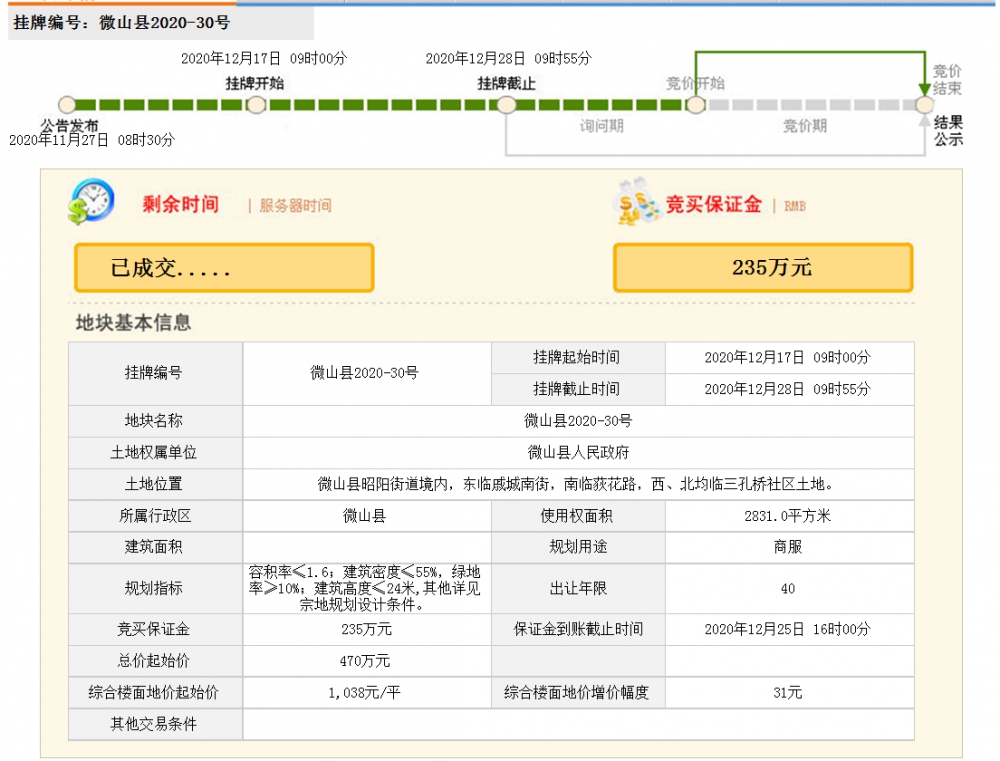Click the land location description cell
The image size is (1000, 761).
(x=578, y=485)
